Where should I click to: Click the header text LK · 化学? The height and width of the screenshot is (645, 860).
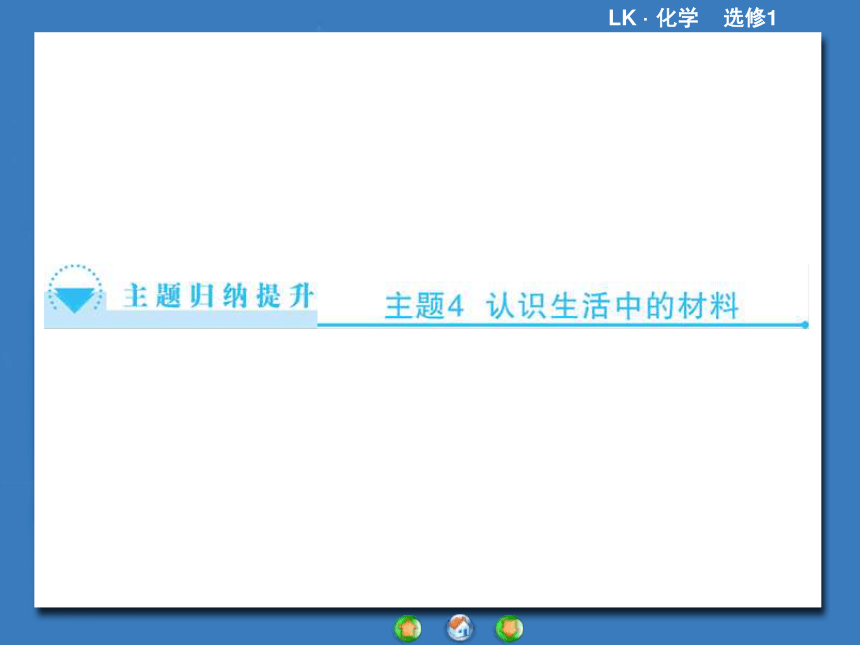click(653, 18)
